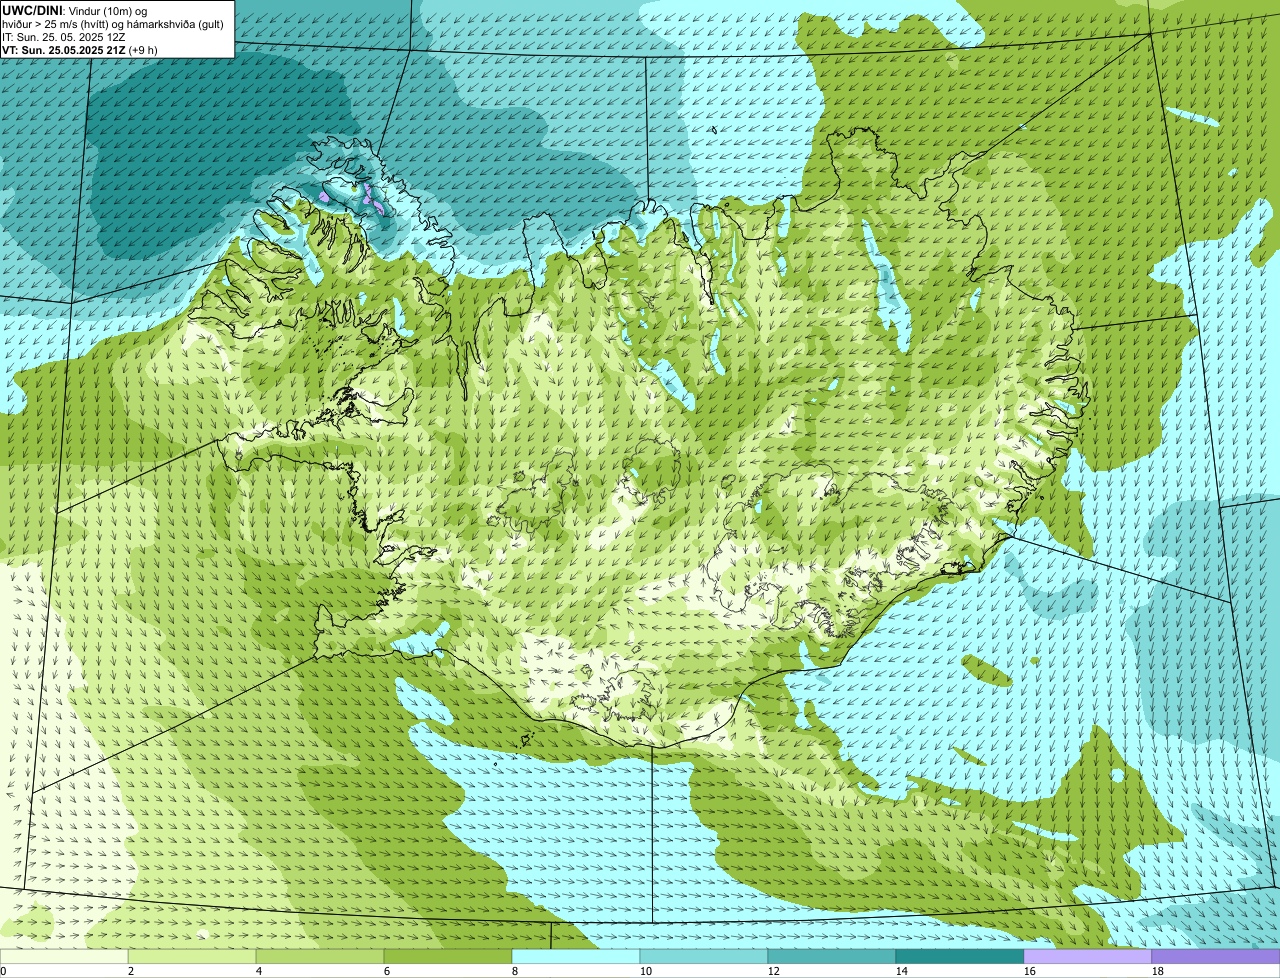
Task: Click the legend tick label "6"
Action: pyautogui.click(x=387, y=971)
